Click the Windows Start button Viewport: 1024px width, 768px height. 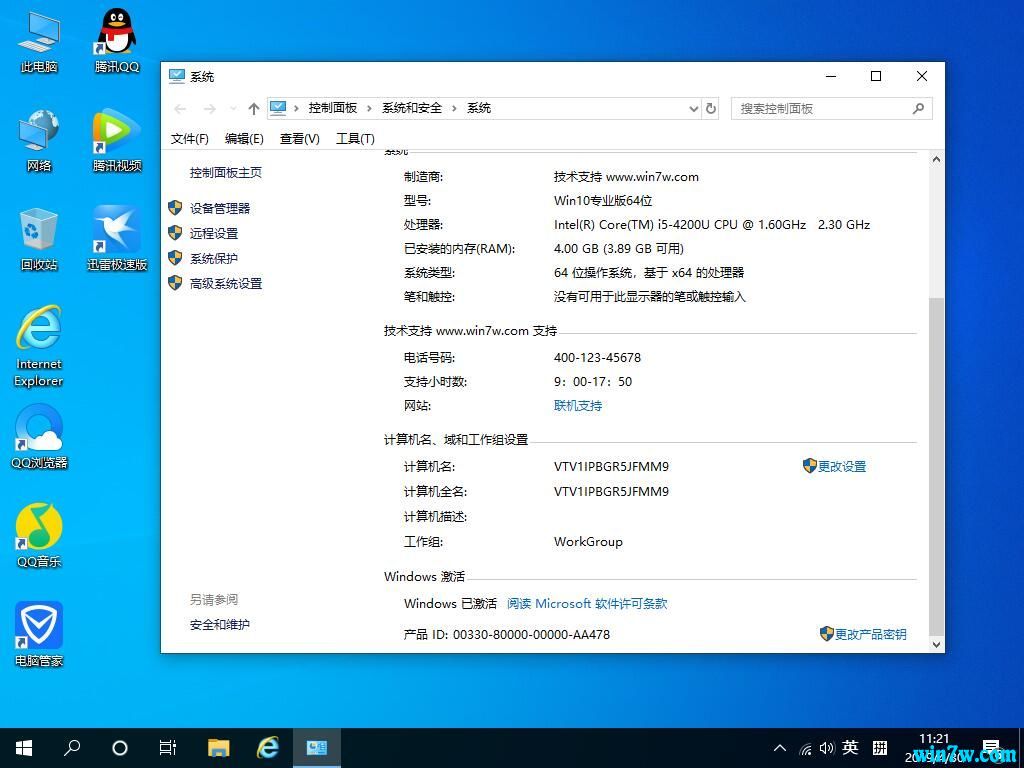[x=24, y=748]
